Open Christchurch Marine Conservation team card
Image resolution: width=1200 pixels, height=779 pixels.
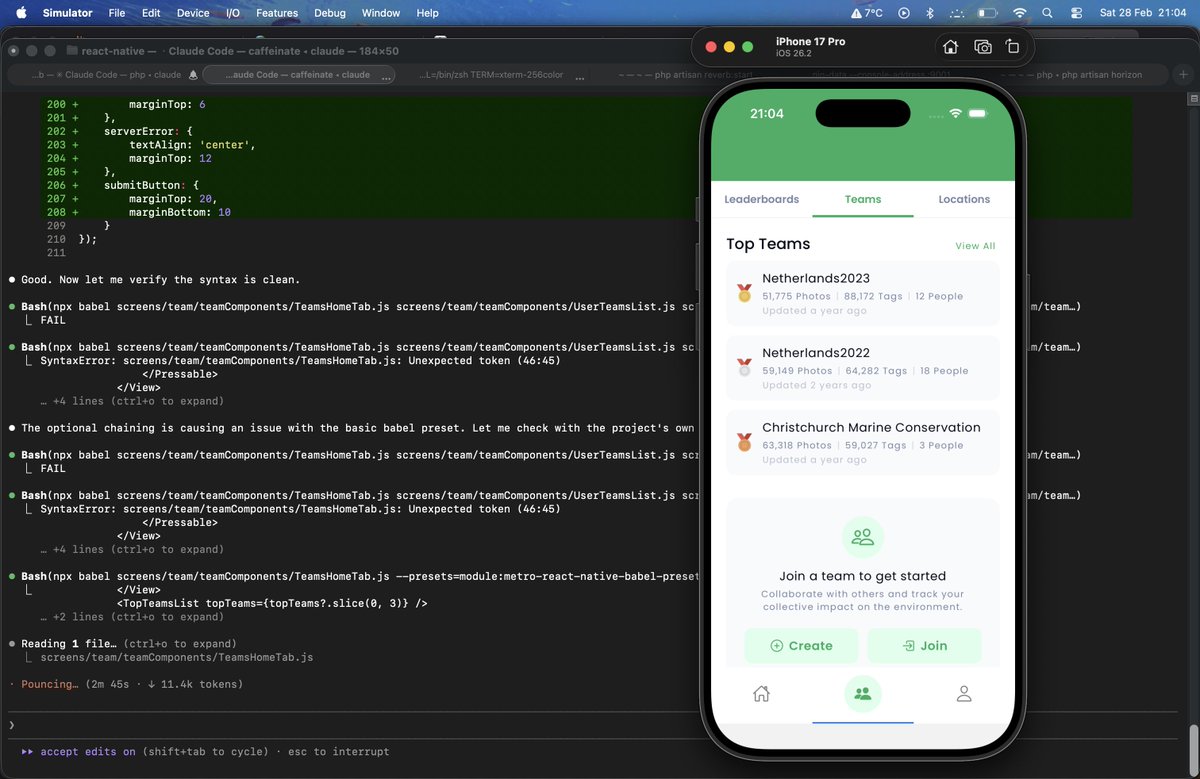click(x=862, y=442)
